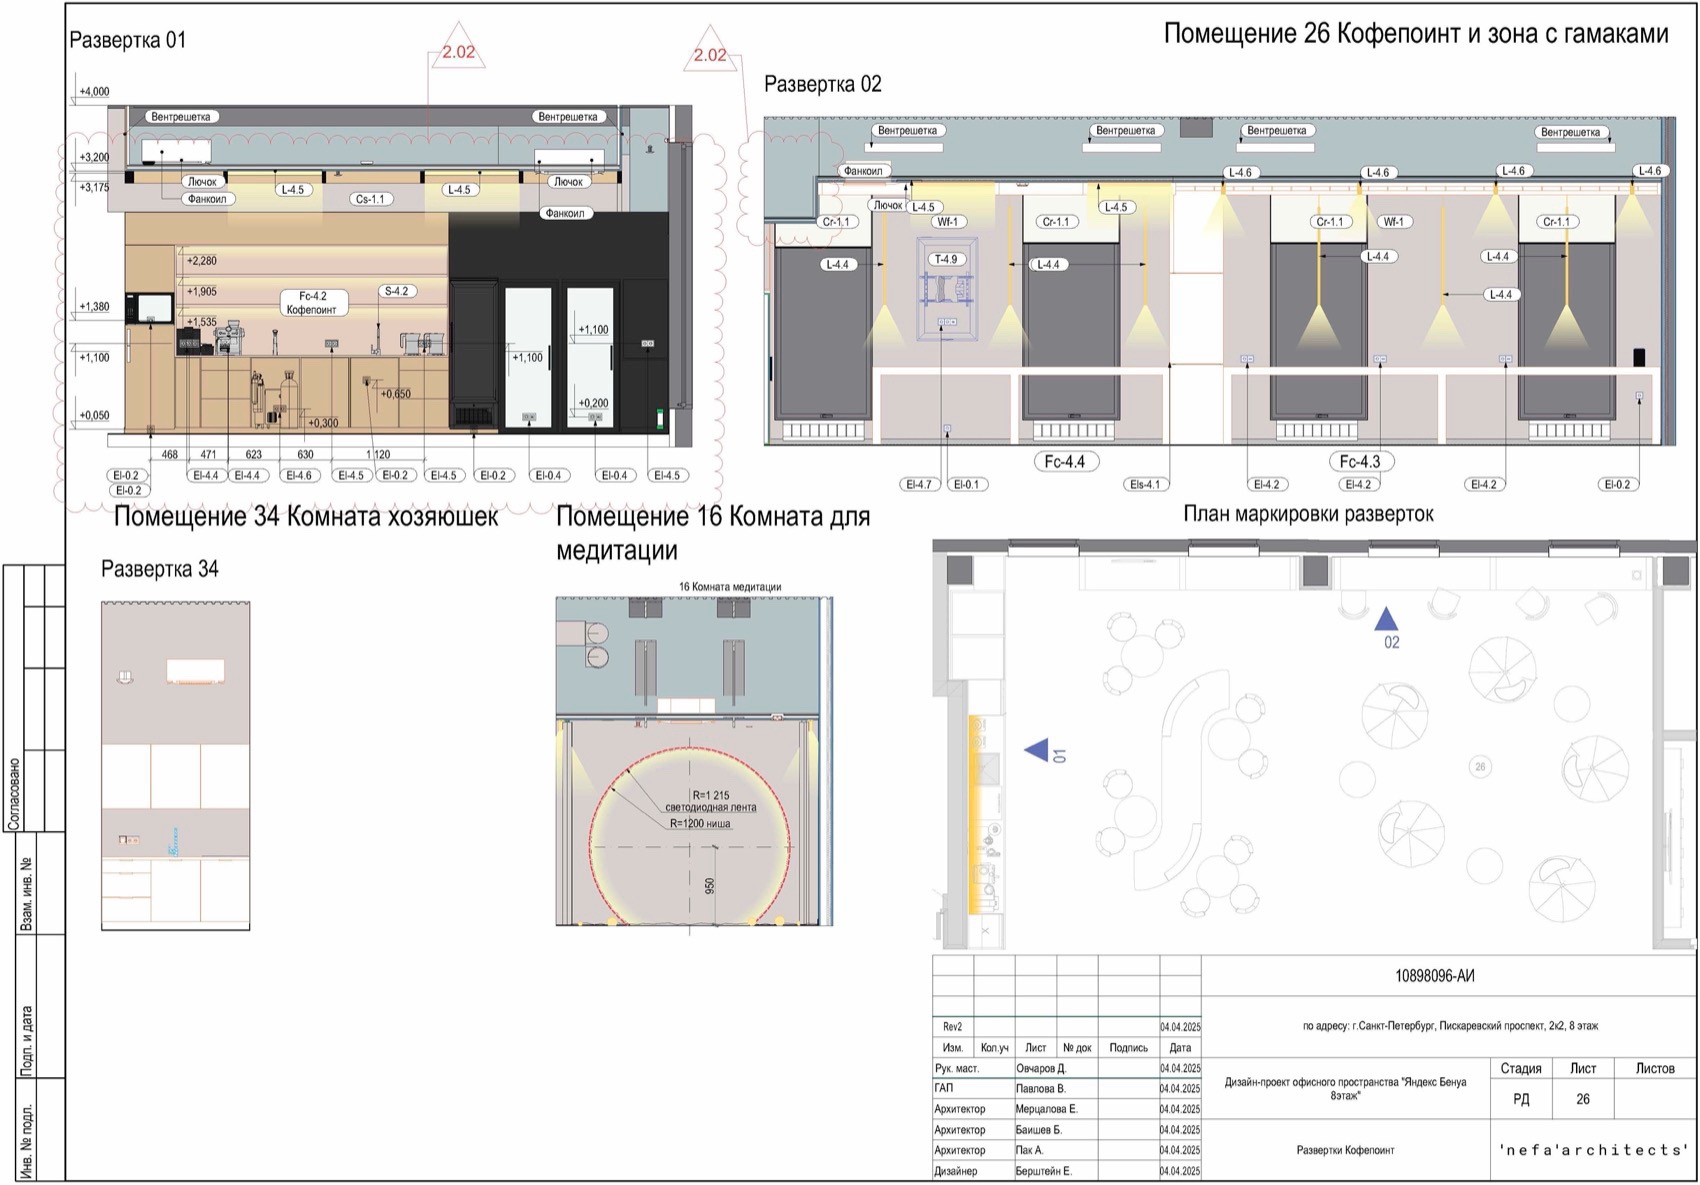
Task: Collapse the Fc-4.4 furniture group label
Action: pyautogui.click(x=1065, y=462)
